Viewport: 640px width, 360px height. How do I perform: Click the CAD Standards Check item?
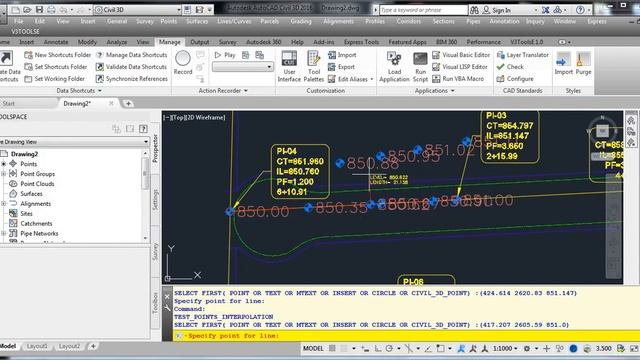510,67
